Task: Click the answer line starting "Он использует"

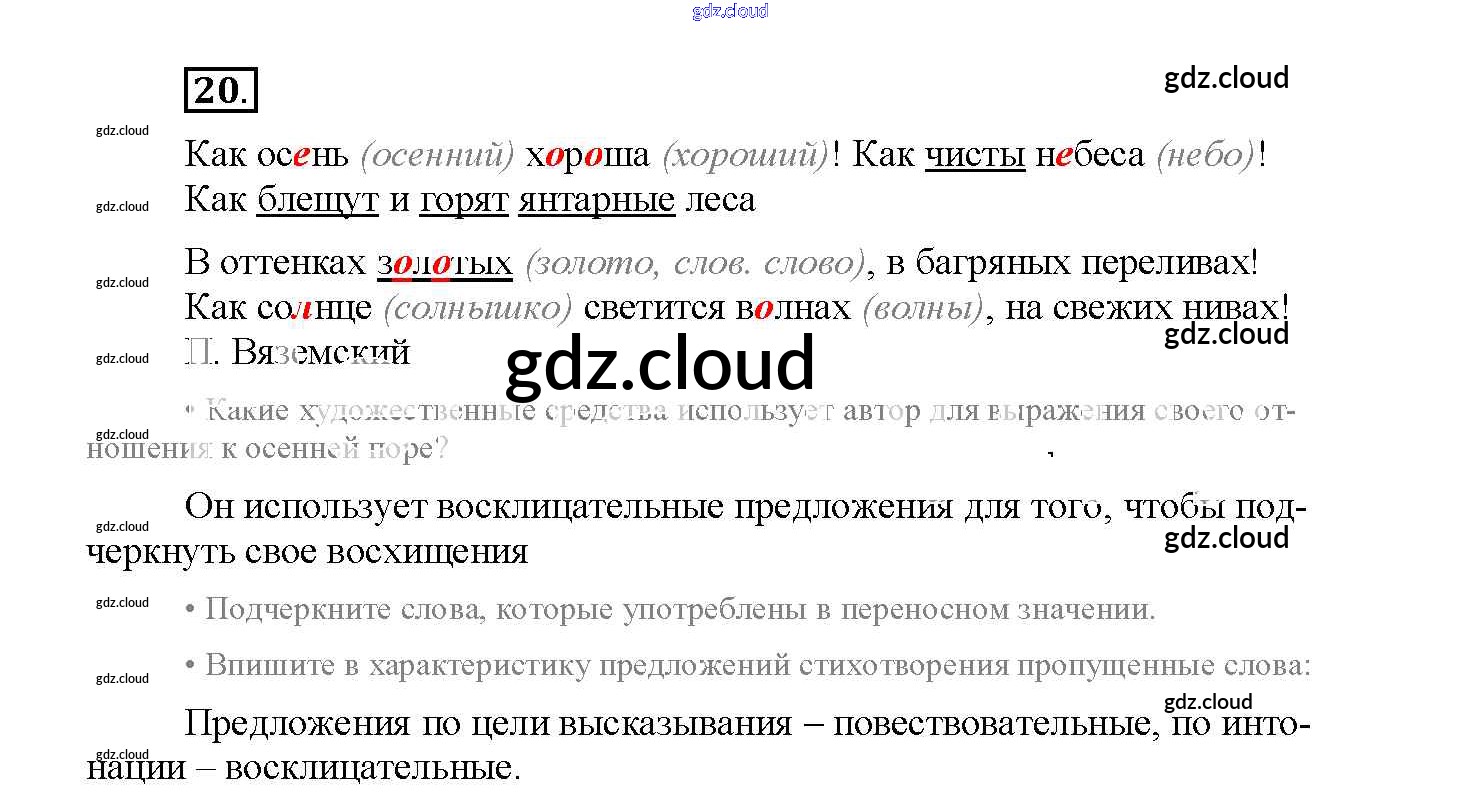Action: (745, 507)
